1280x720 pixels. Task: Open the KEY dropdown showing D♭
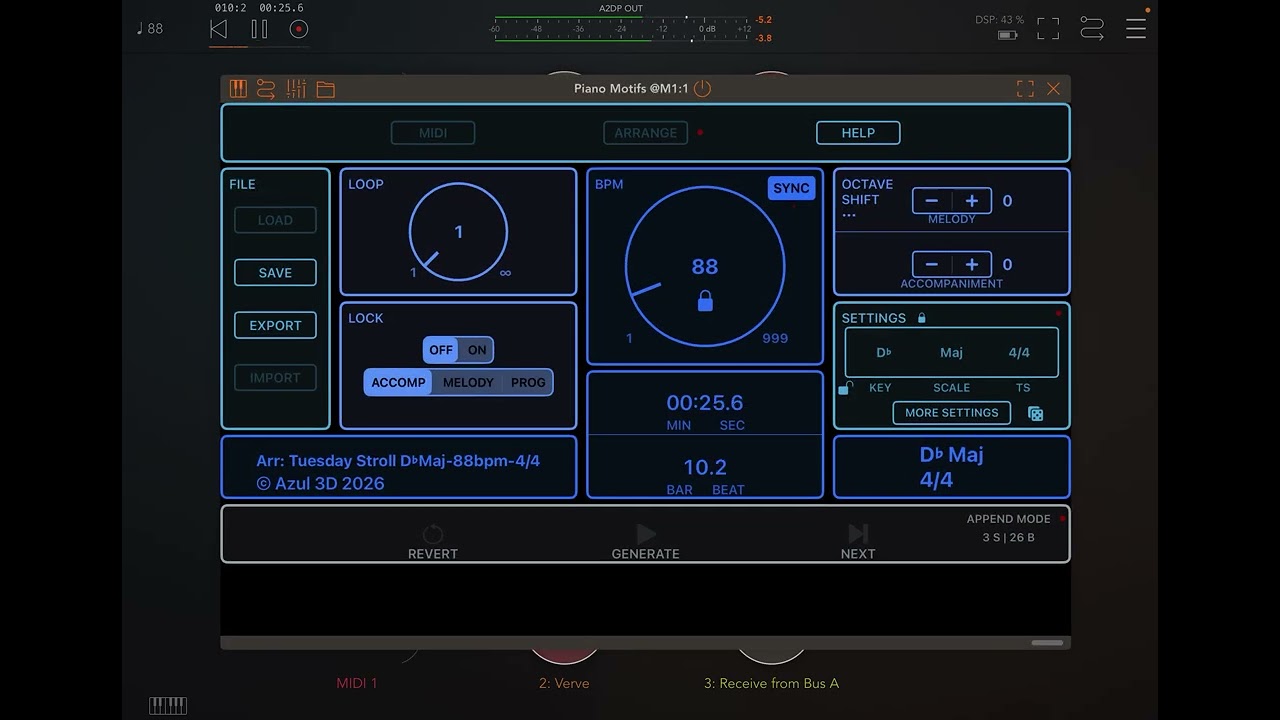coord(884,352)
